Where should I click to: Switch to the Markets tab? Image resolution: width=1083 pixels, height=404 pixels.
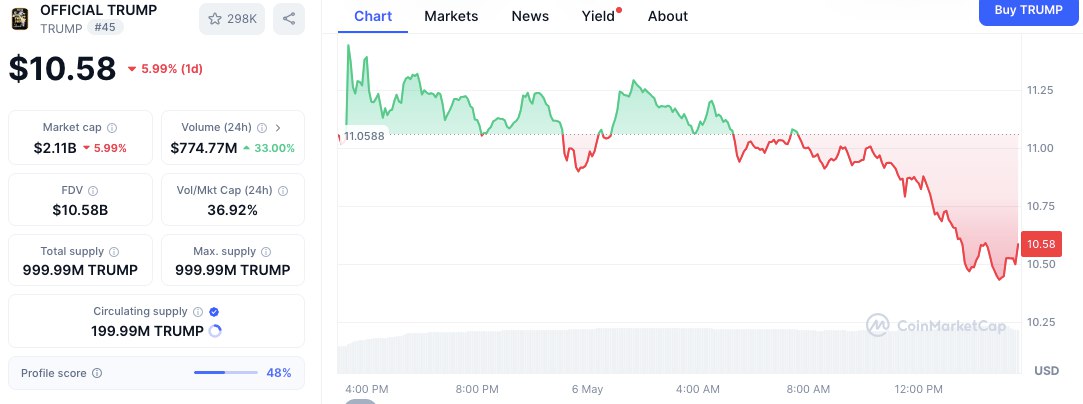(x=451, y=16)
